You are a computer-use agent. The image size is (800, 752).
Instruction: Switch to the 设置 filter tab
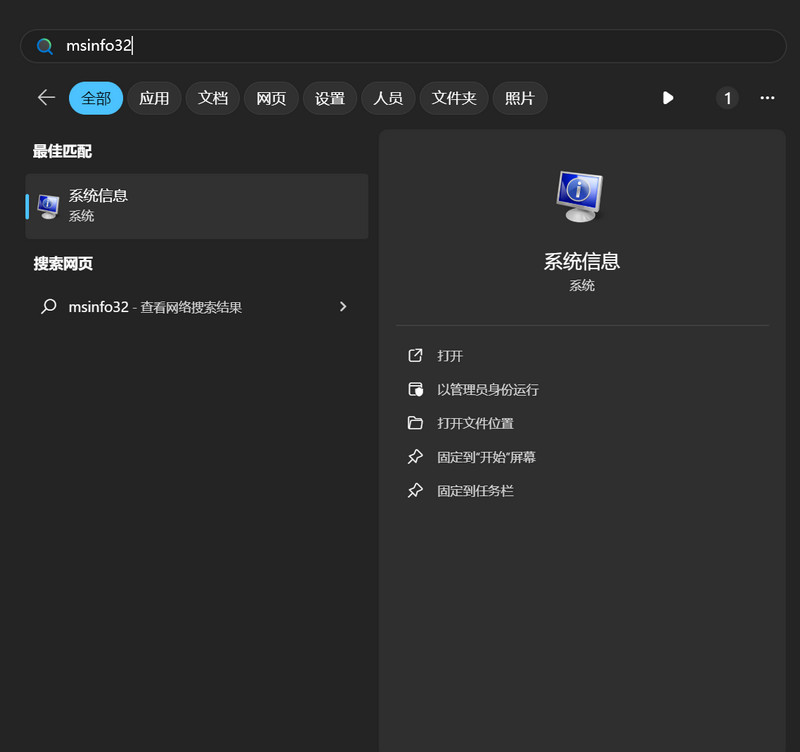[330, 98]
